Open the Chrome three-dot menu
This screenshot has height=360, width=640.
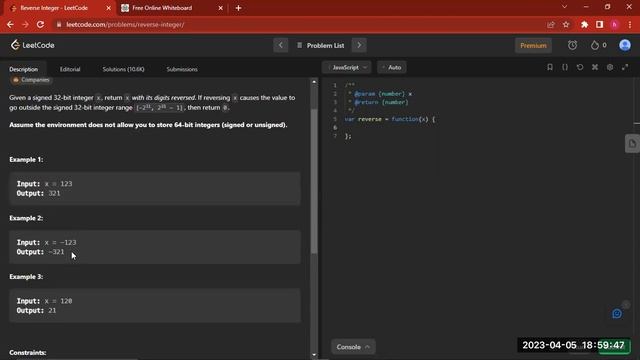click(x=630, y=24)
